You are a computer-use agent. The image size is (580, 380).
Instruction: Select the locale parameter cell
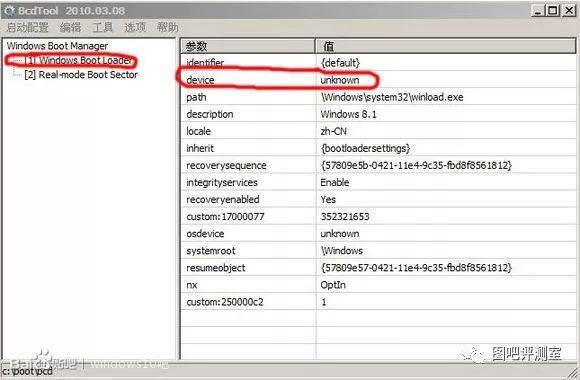click(249, 131)
